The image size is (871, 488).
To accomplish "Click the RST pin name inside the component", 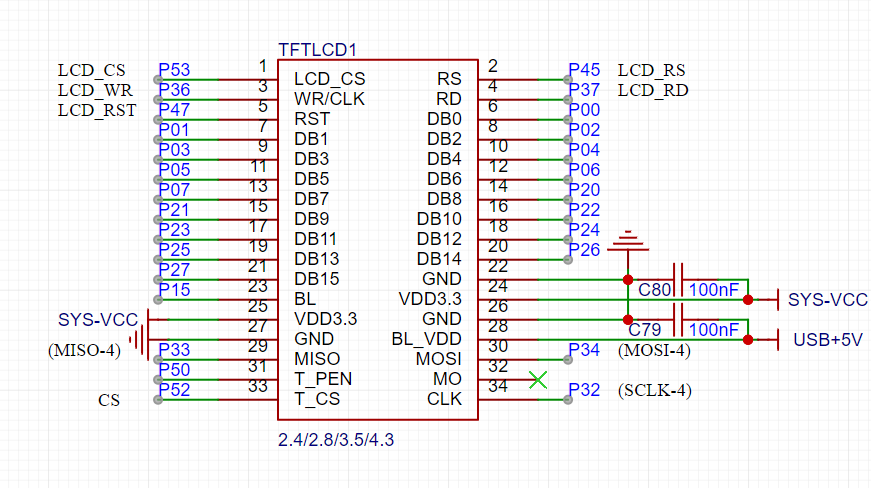I will point(312,119).
